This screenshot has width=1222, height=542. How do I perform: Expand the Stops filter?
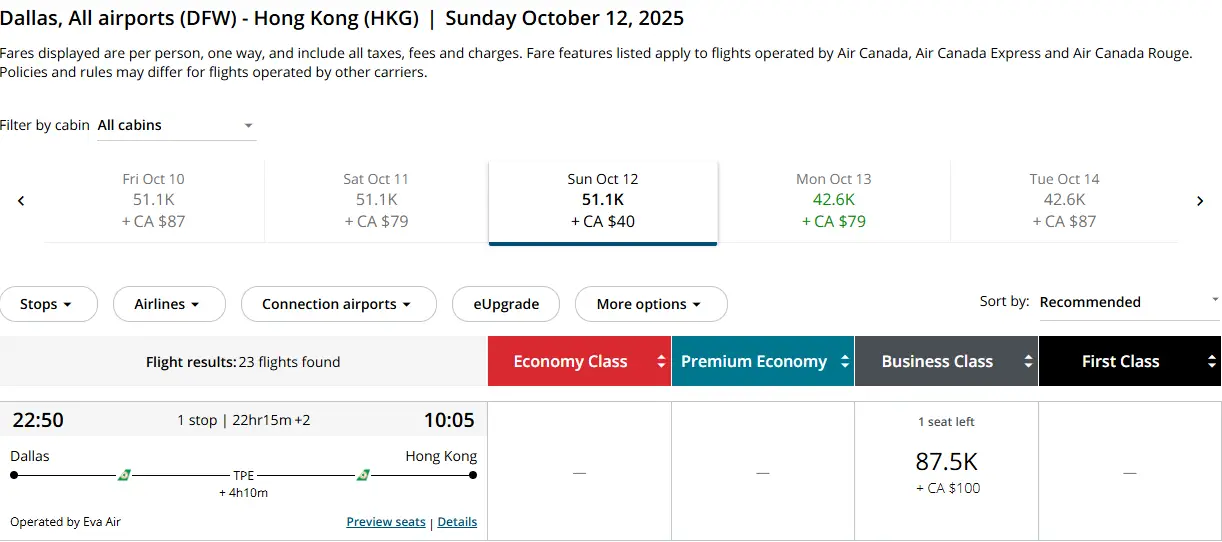click(x=48, y=304)
